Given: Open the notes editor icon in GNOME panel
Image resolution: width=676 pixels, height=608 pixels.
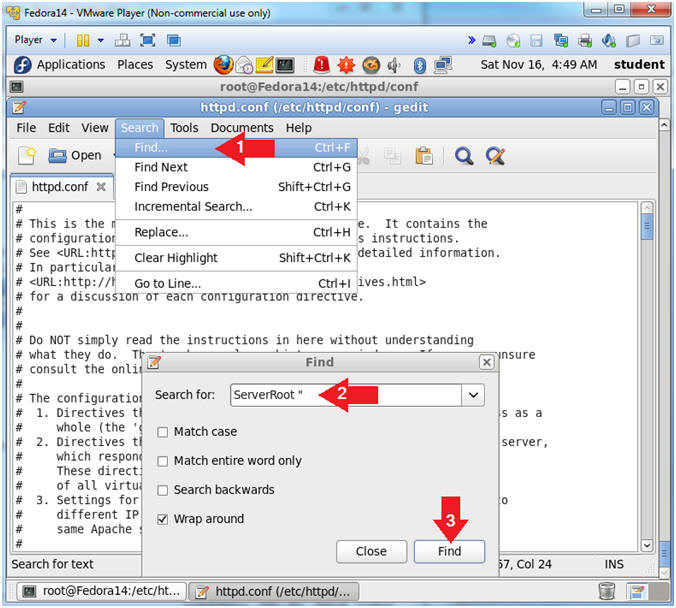Looking at the screenshot, I should pyautogui.click(x=264, y=65).
